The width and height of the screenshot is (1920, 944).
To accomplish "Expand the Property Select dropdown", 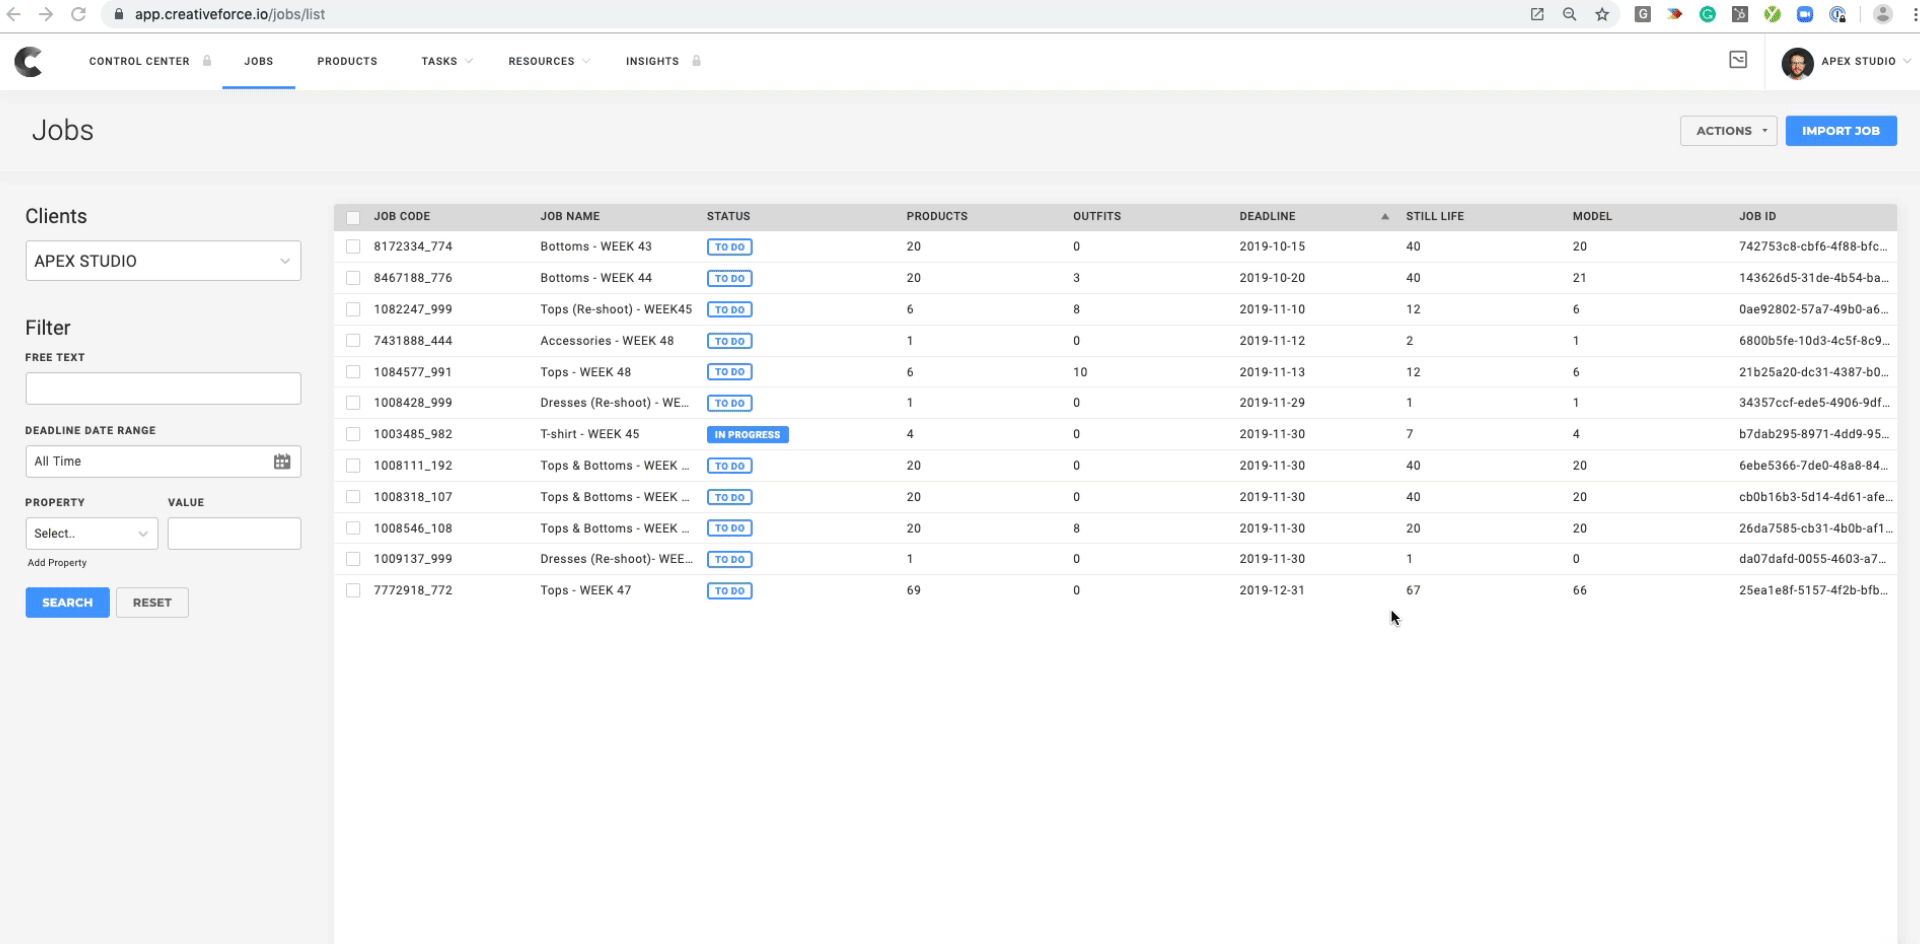I will 91,533.
